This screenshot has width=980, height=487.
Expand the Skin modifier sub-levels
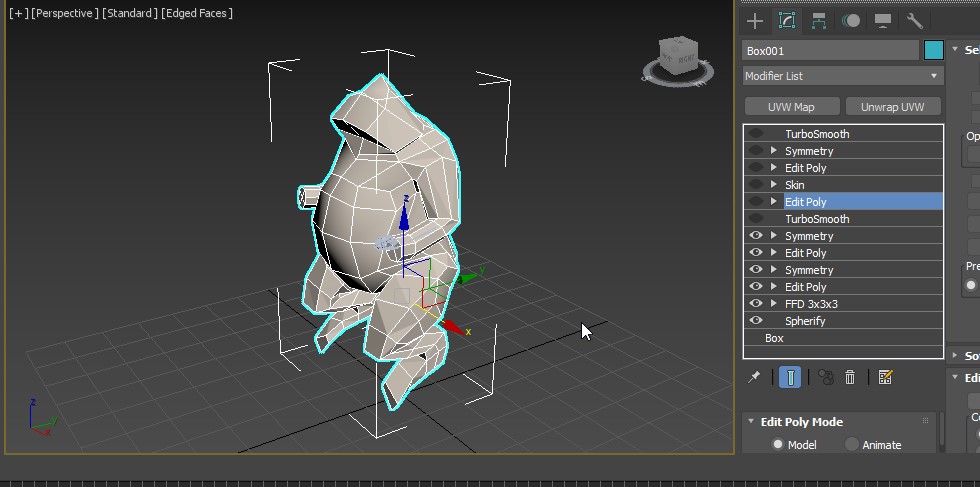tap(774, 185)
